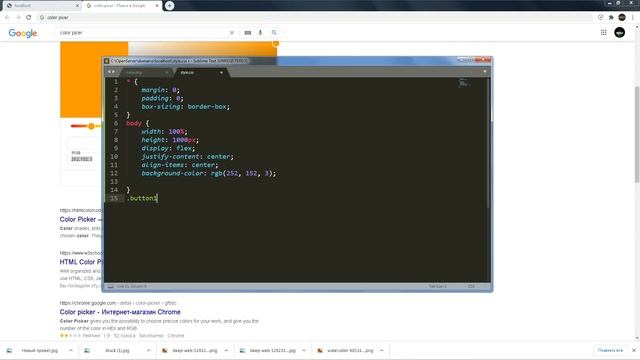Viewport: 640px width, 360px height.
Task: Click Chrome page vertical scrollbar
Action: pyautogui.click(x=637, y=135)
